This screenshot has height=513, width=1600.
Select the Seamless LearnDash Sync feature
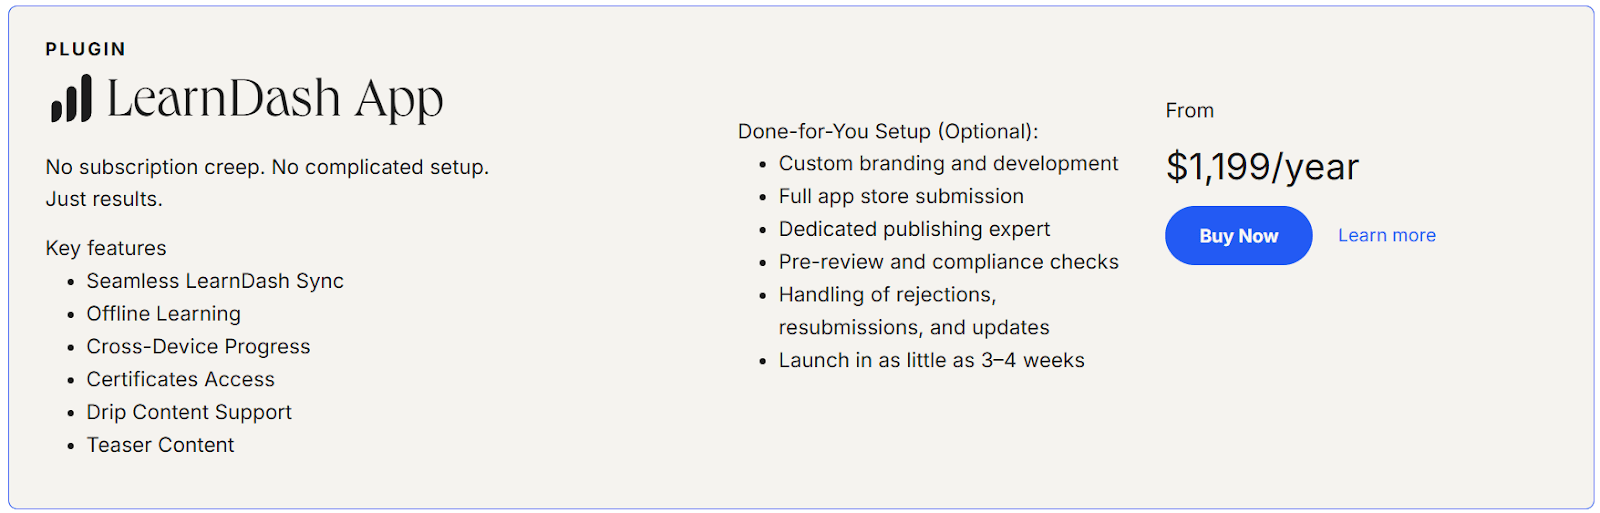tap(215, 281)
